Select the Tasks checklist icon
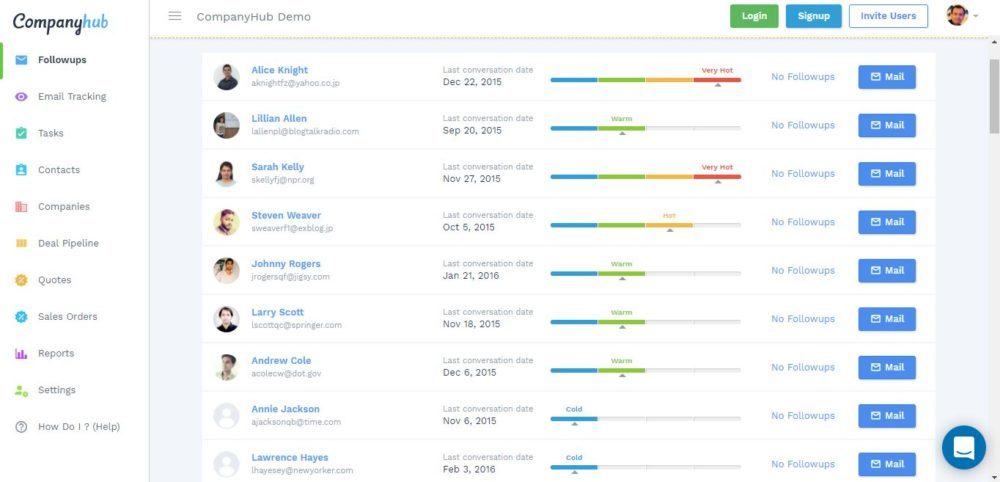 21,133
